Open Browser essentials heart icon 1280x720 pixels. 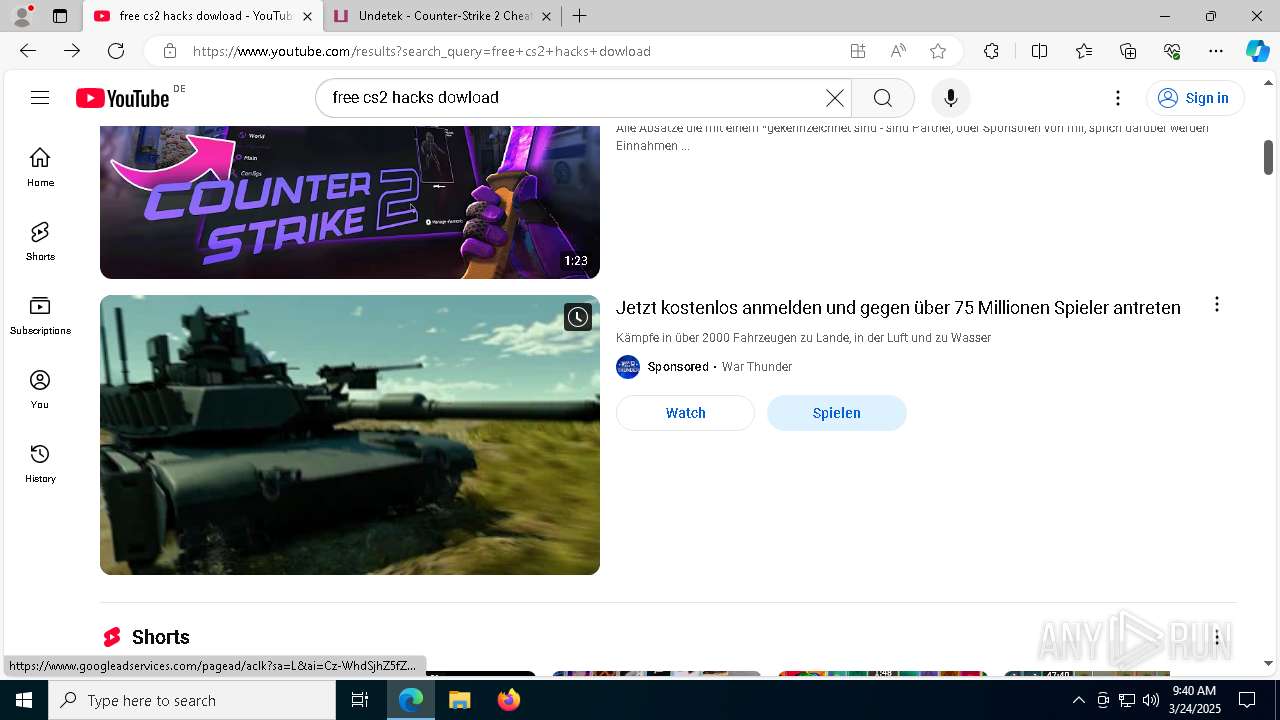(x=1172, y=51)
